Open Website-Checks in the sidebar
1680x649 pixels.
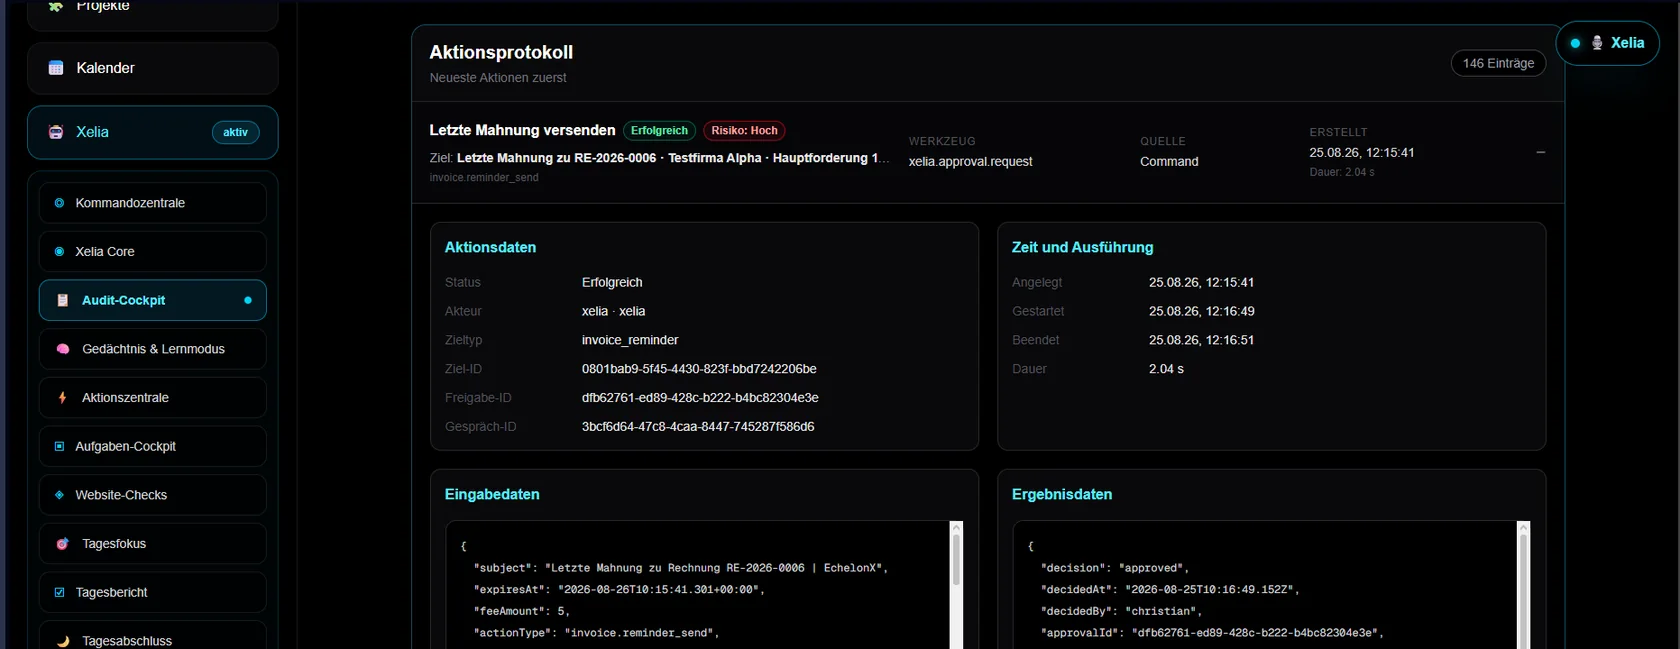[153, 495]
